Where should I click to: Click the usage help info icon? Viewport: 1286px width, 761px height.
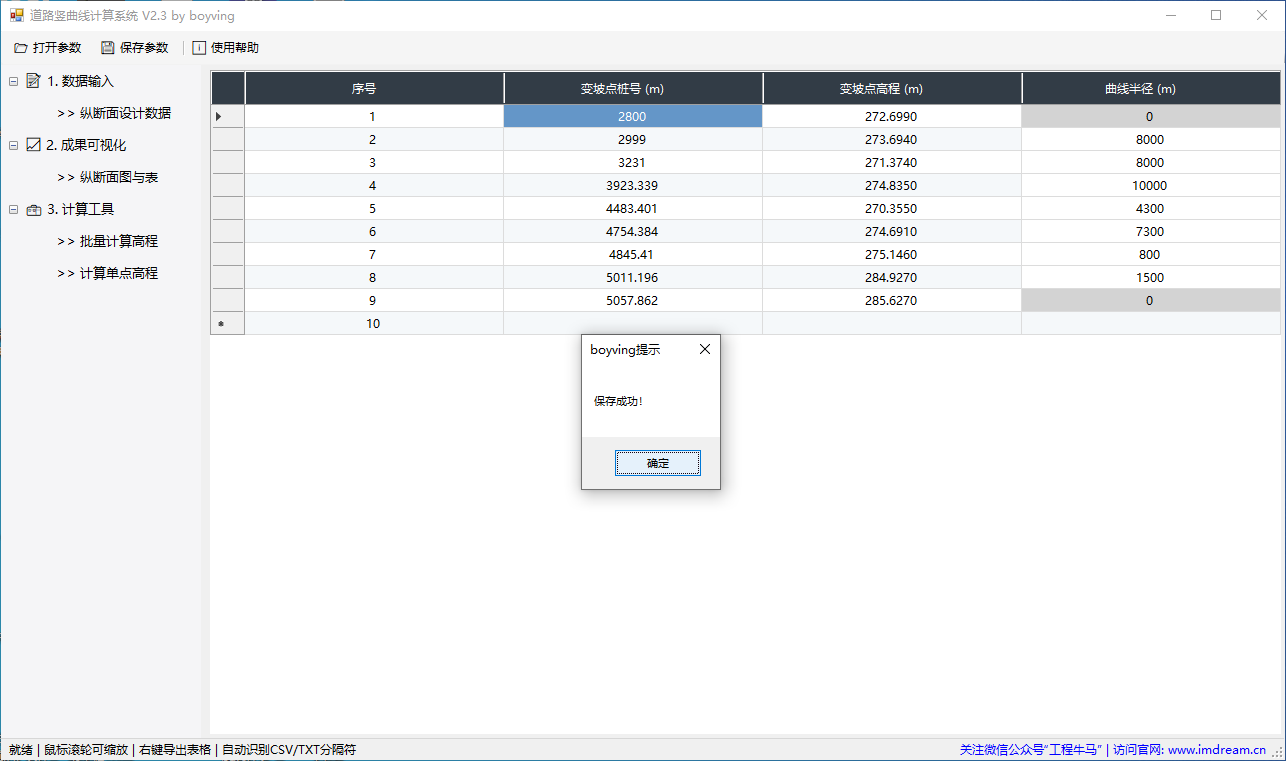(199, 48)
